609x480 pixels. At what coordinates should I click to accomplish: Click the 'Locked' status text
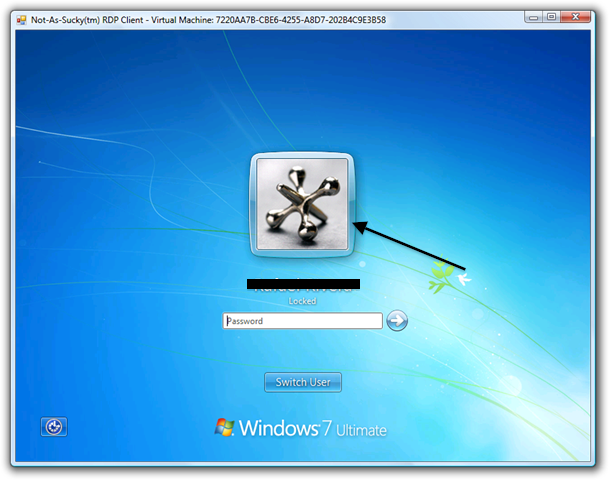point(303,301)
